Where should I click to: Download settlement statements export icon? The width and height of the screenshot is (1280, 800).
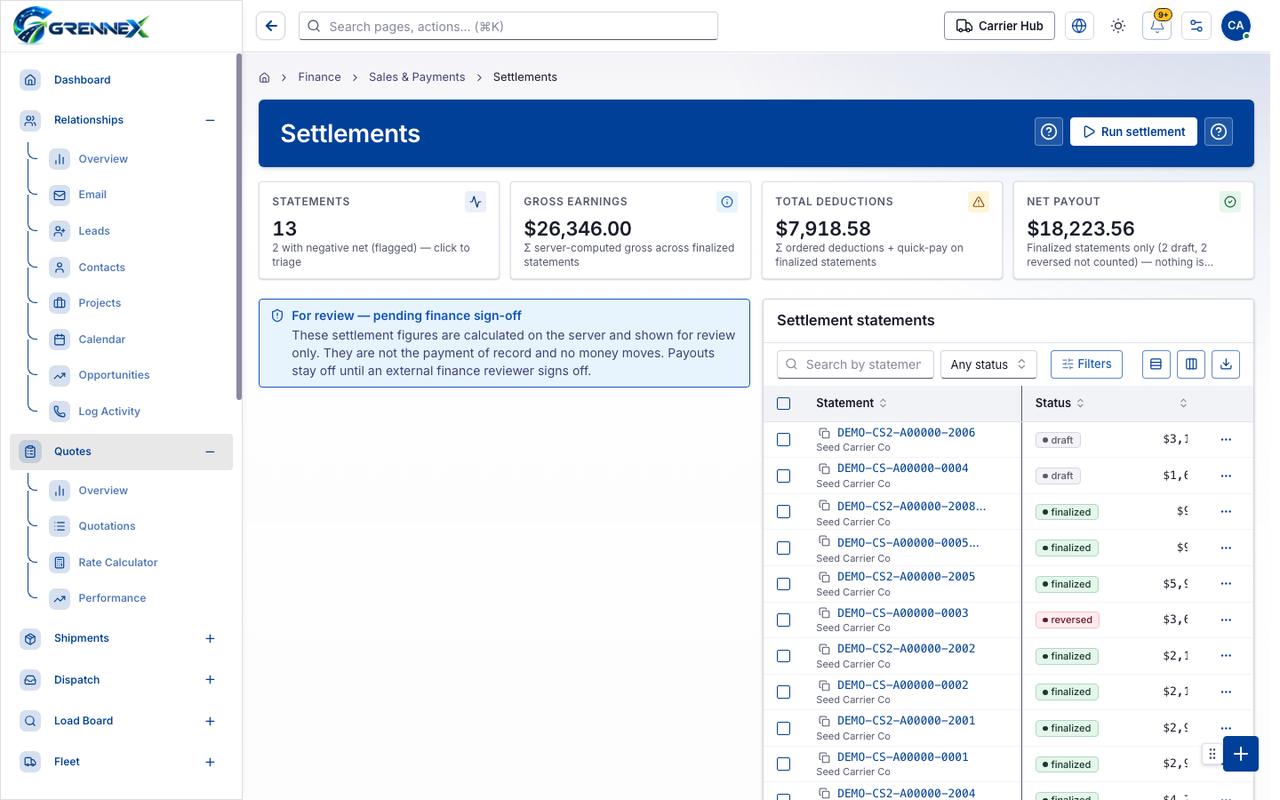[x=1226, y=364]
